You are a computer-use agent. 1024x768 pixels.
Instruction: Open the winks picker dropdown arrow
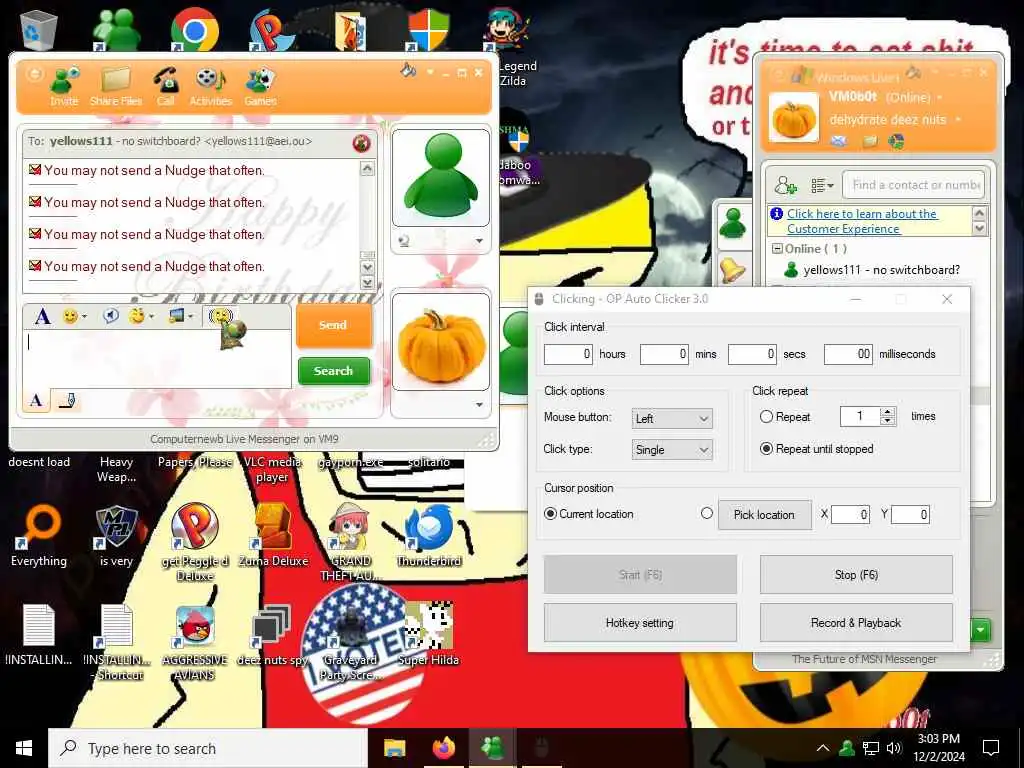tap(152, 317)
